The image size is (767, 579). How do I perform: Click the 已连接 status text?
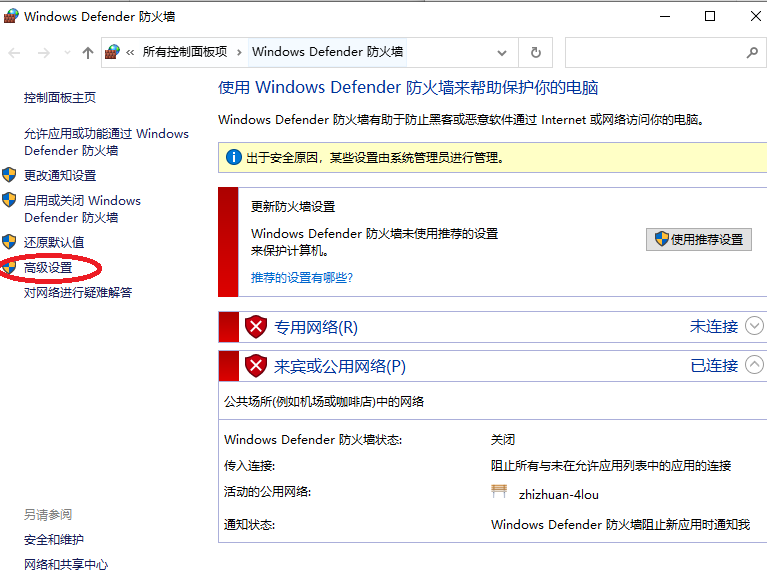pyautogui.click(x=714, y=365)
